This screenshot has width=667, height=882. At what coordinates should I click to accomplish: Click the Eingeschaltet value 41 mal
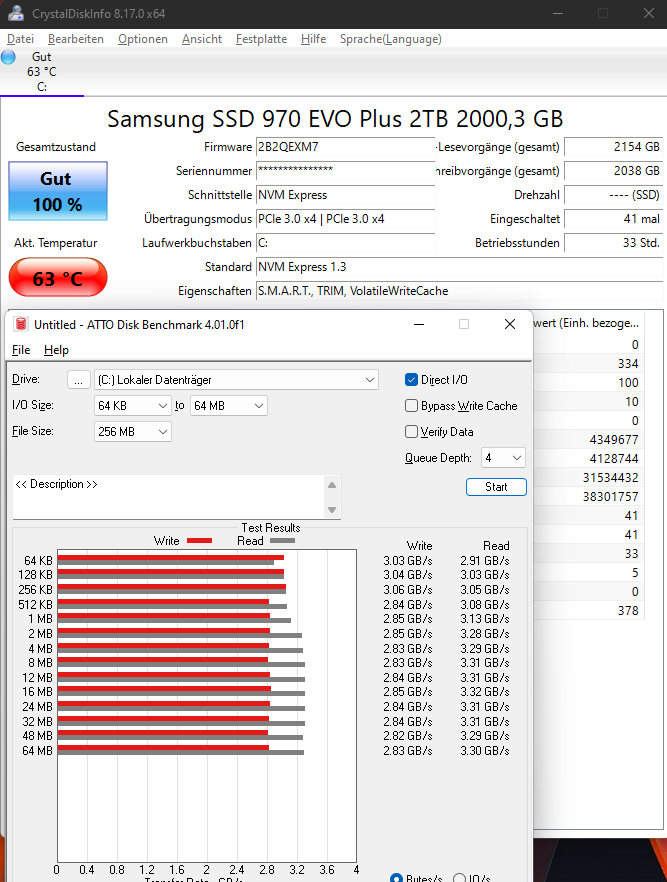pyautogui.click(x=614, y=219)
